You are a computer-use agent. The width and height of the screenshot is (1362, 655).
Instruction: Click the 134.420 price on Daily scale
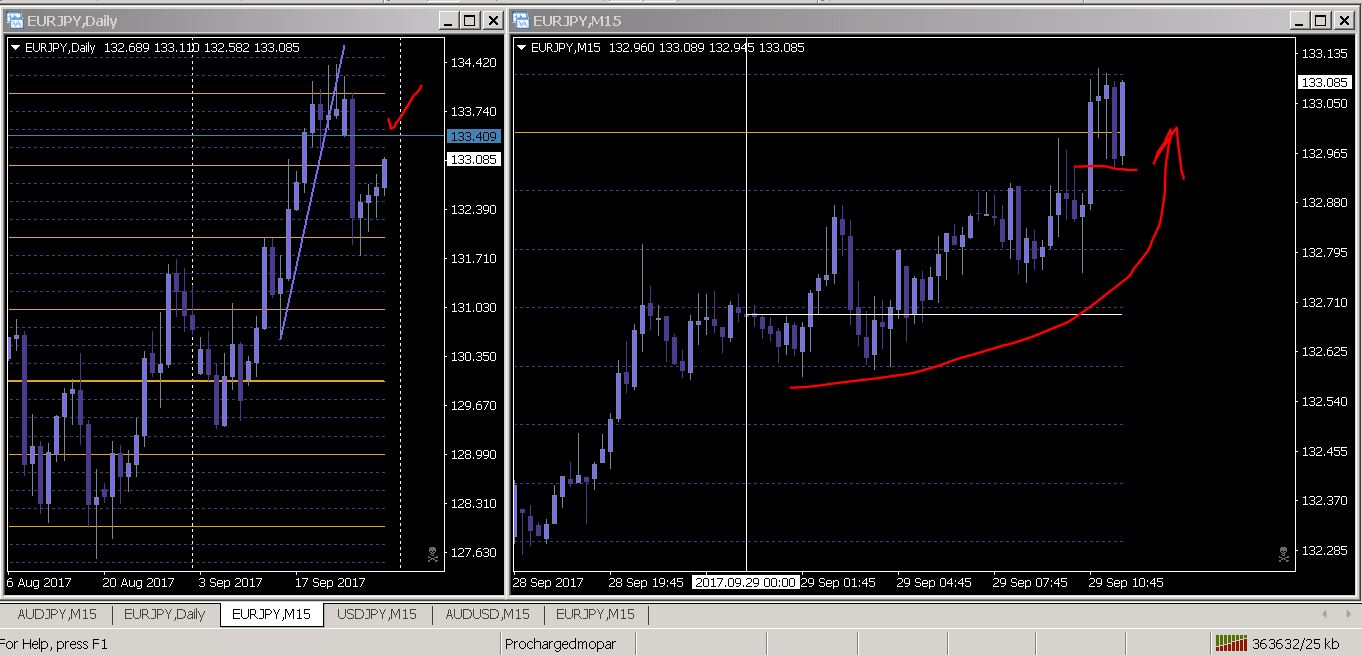point(474,62)
